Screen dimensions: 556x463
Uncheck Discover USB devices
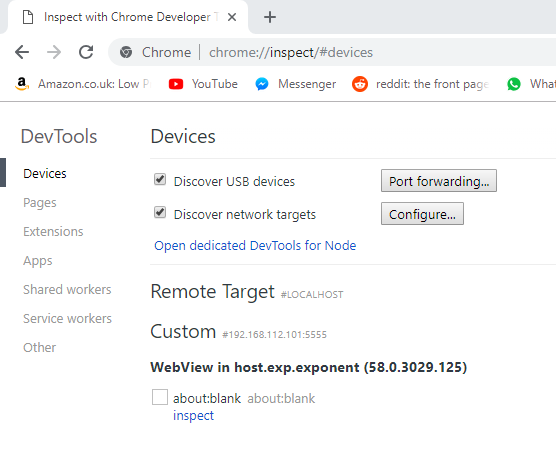pos(160,179)
